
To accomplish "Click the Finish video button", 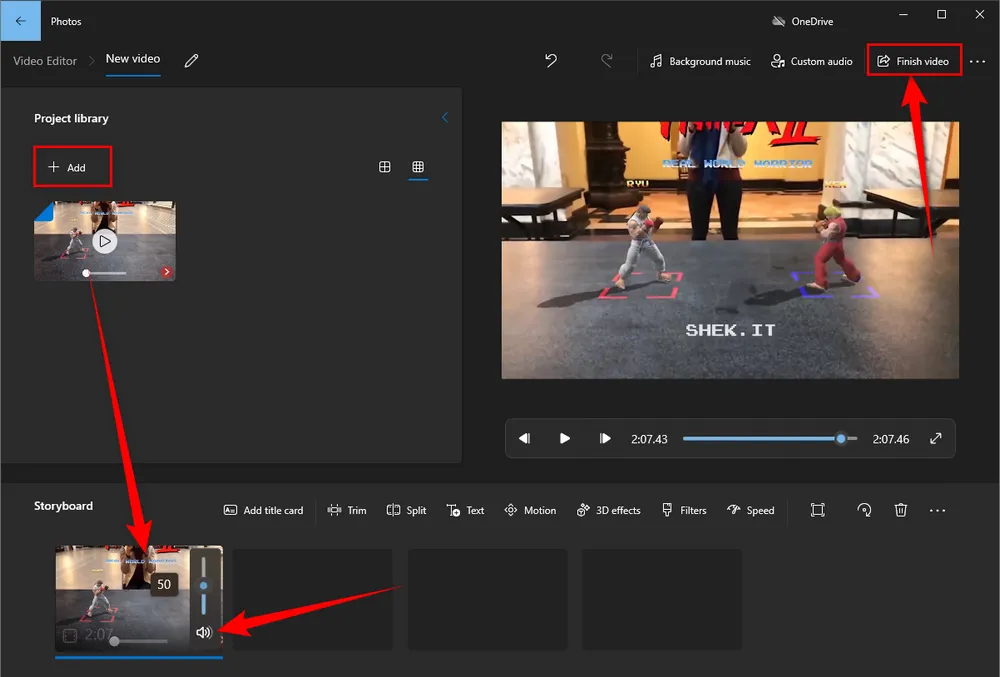I will 913,61.
